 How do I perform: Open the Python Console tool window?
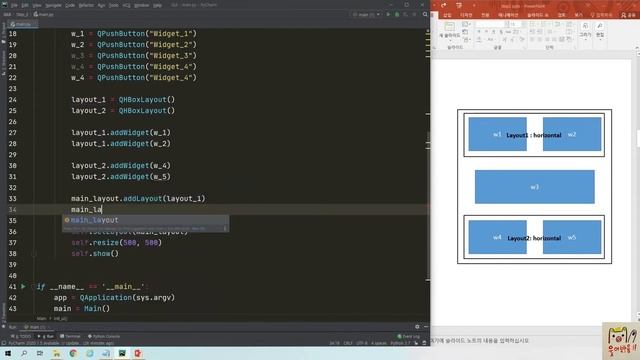point(104,336)
